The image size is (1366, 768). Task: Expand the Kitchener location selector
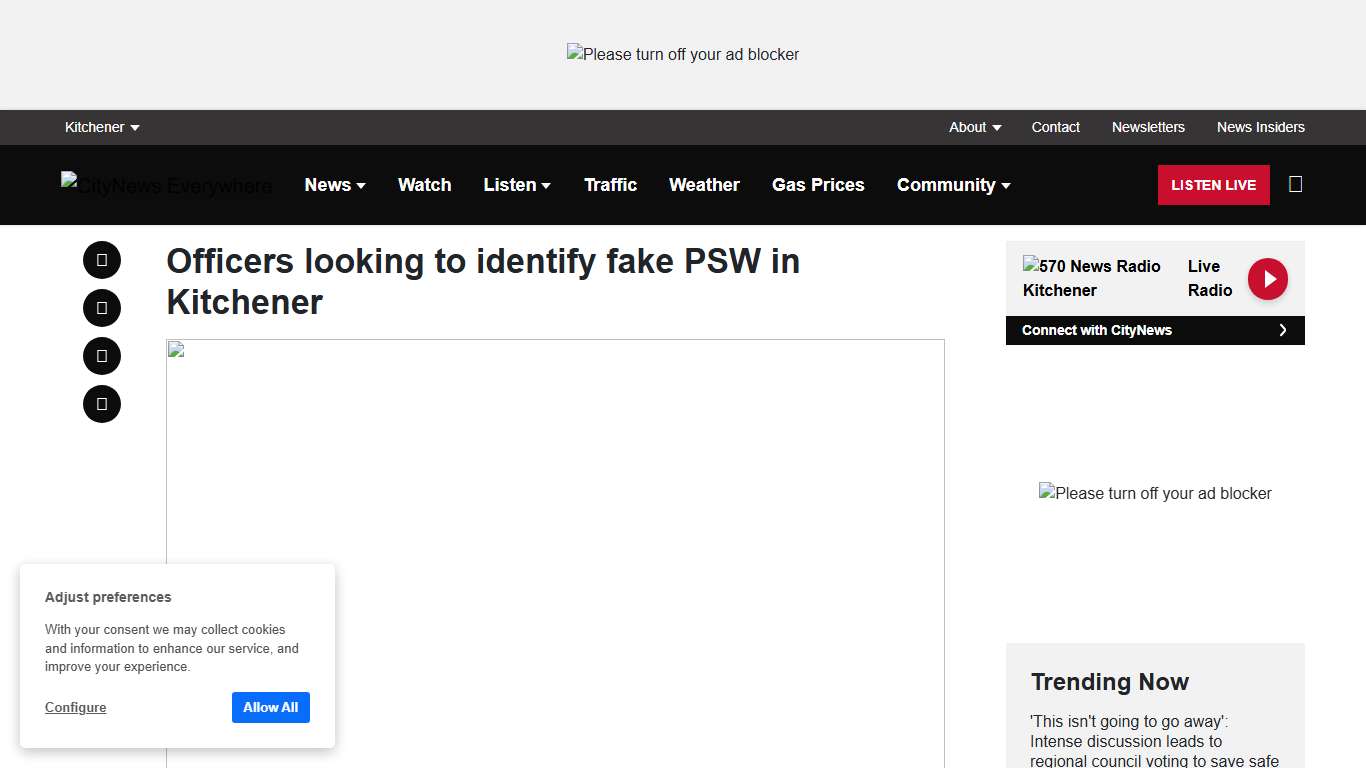tap(101, 127)
